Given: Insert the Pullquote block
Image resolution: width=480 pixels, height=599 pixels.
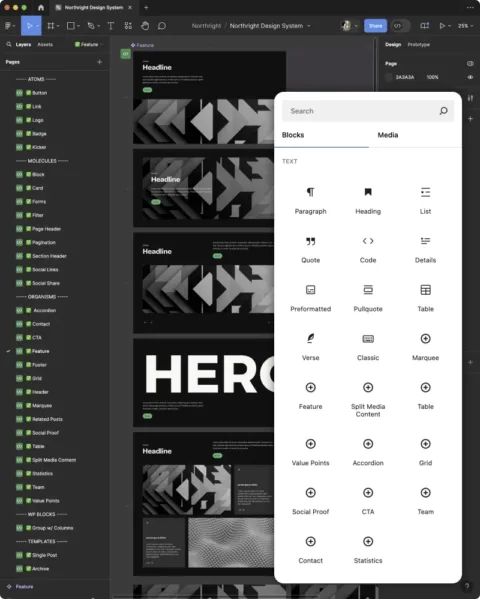Looking at the screenshot, I should [368, 299].
